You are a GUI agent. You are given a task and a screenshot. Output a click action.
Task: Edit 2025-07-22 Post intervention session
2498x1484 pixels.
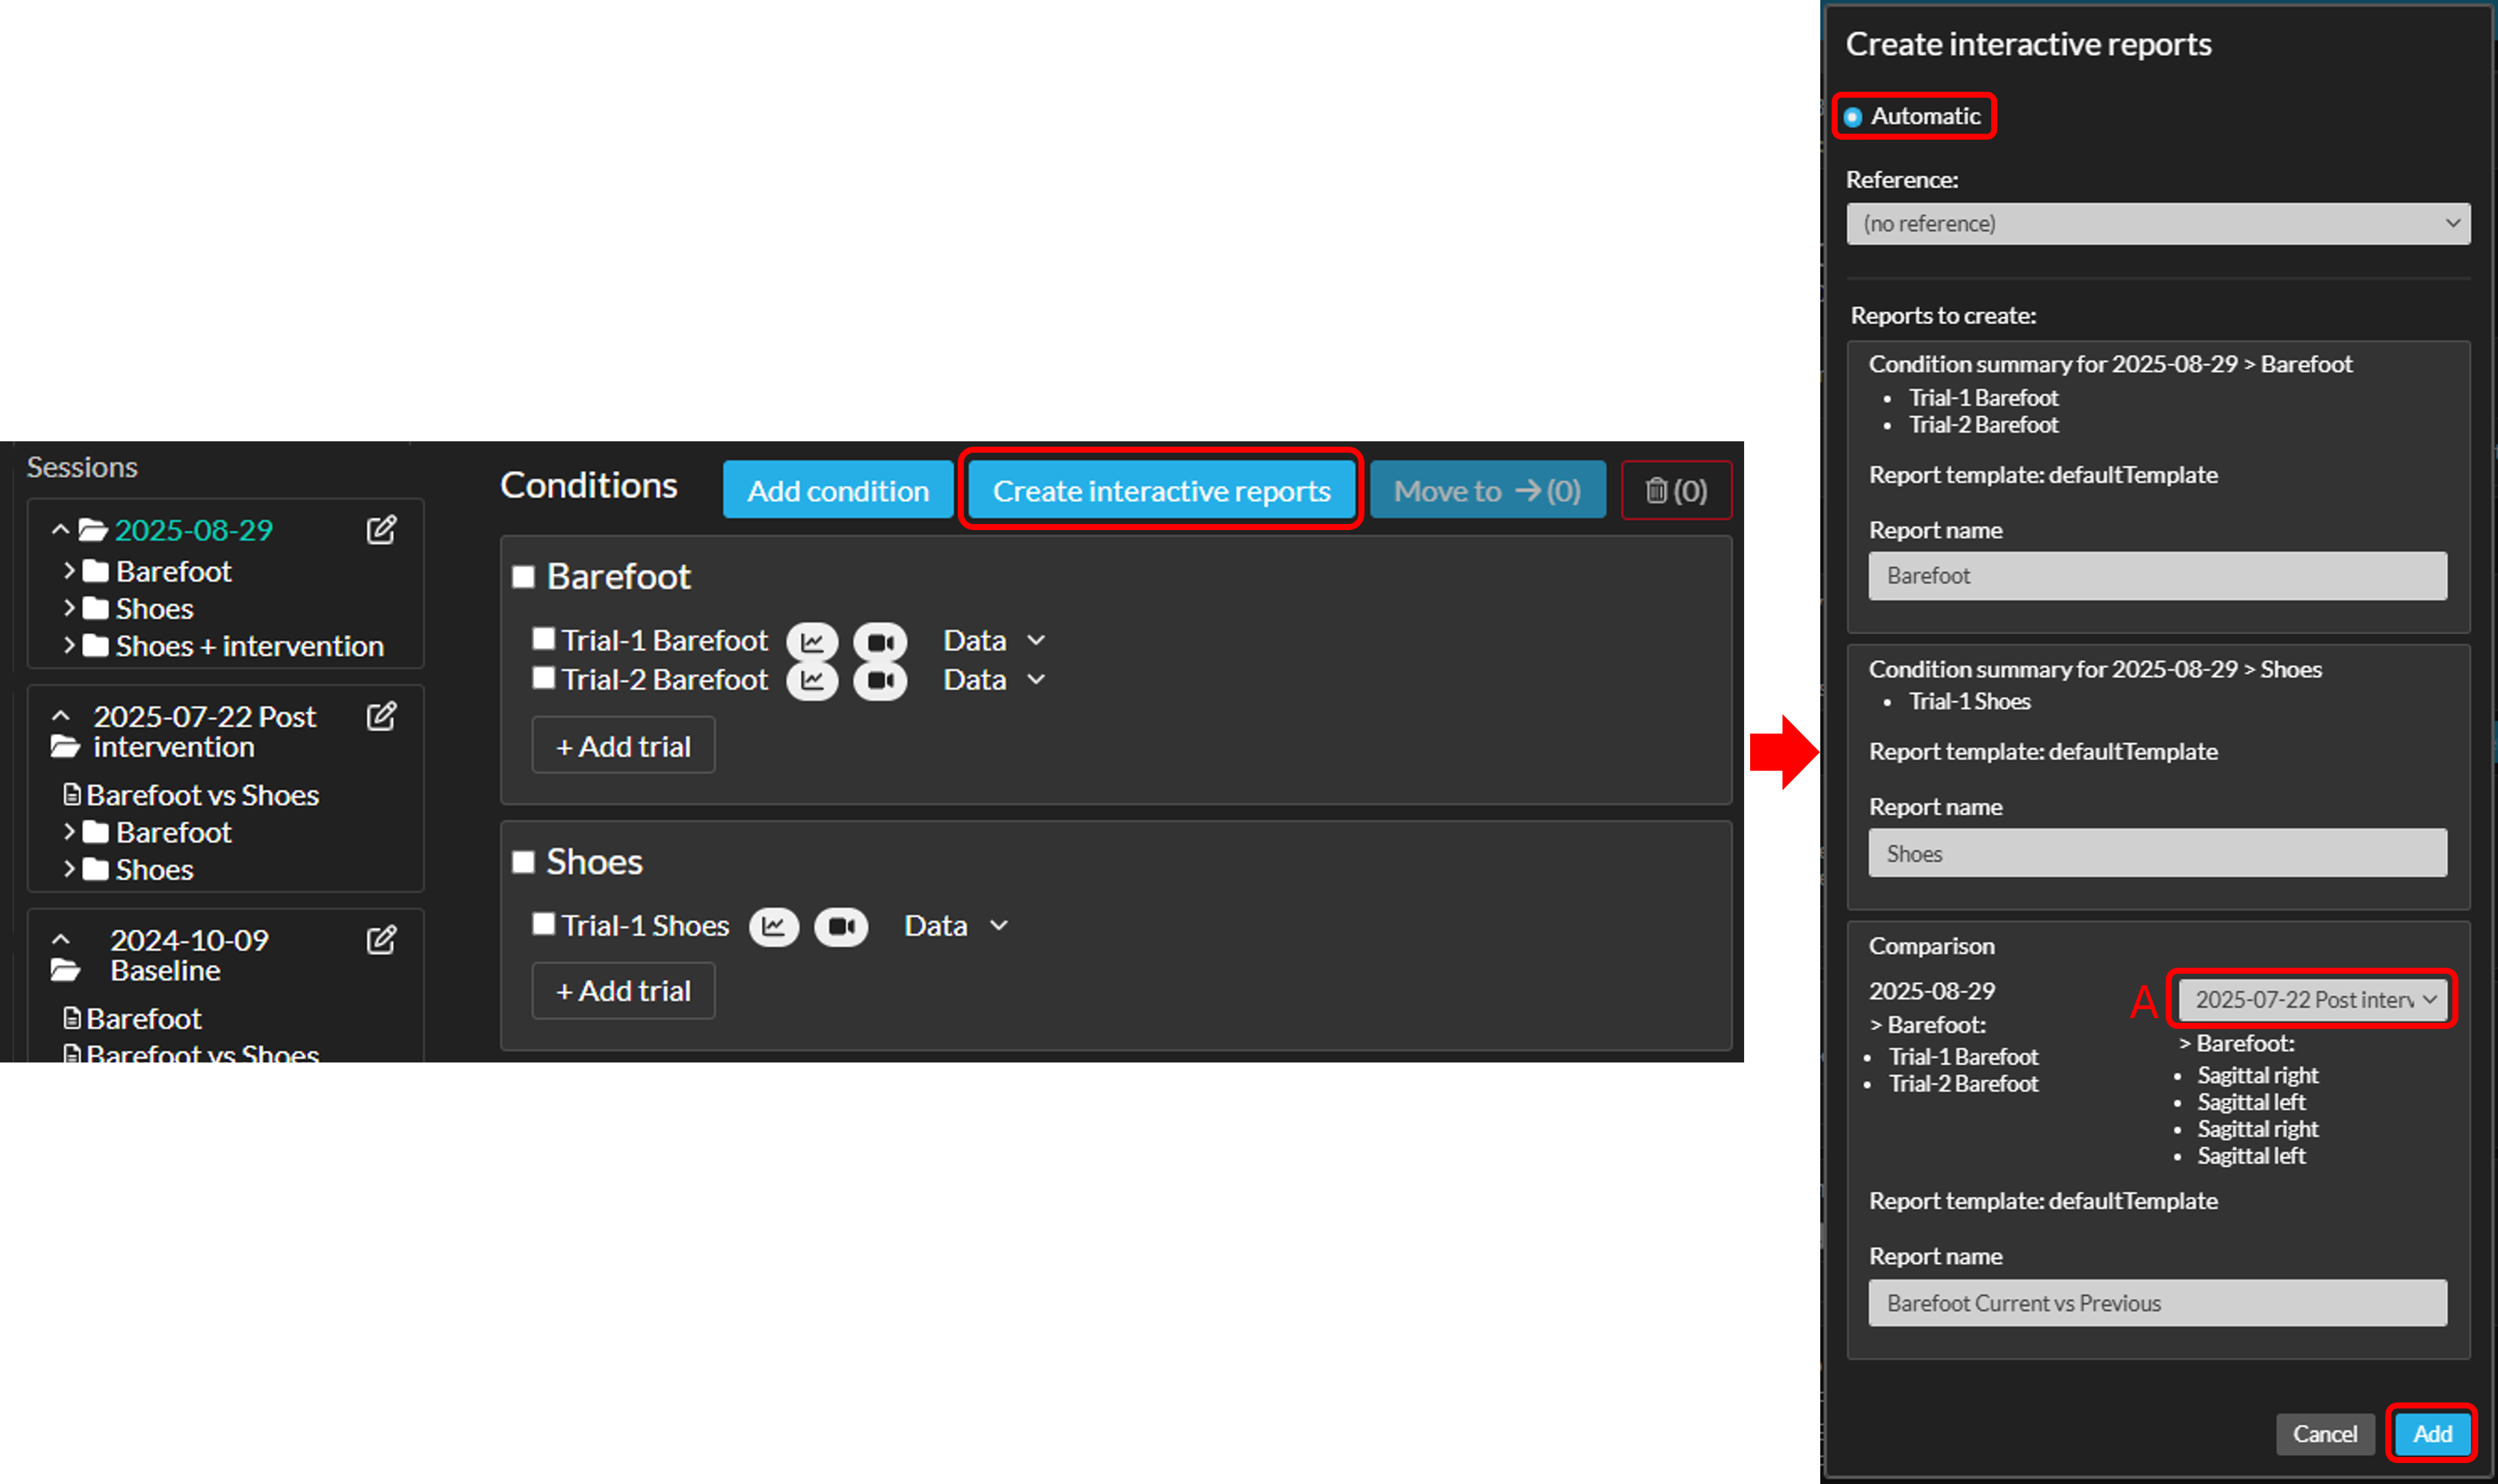pyautogui.click(x=381, y=716)
